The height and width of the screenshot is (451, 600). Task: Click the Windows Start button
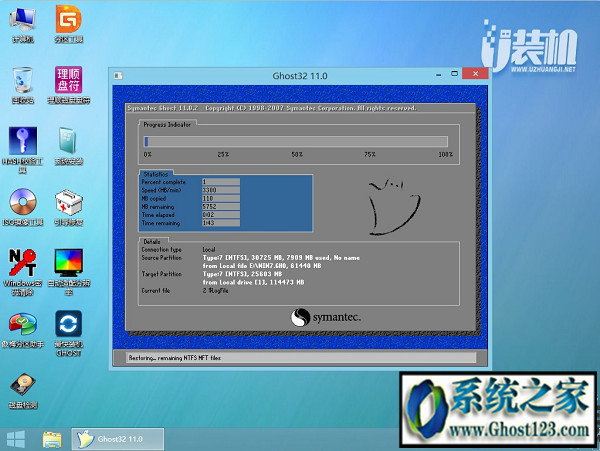pyautogui.click(x=16, y=439)
